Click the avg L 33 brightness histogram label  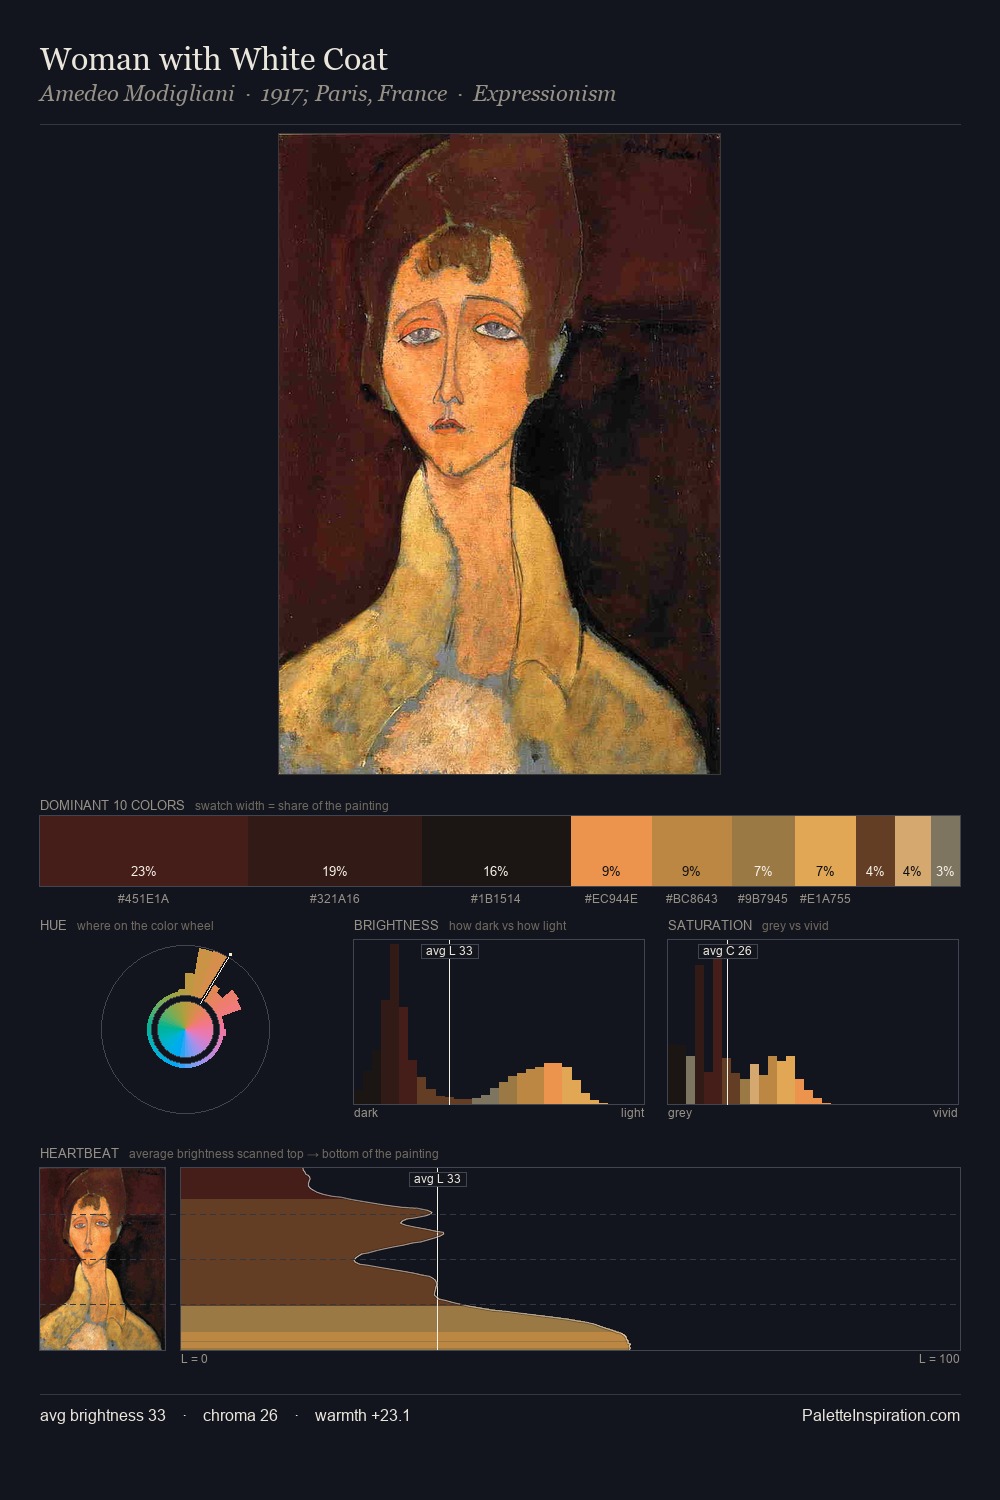(450, 951)
